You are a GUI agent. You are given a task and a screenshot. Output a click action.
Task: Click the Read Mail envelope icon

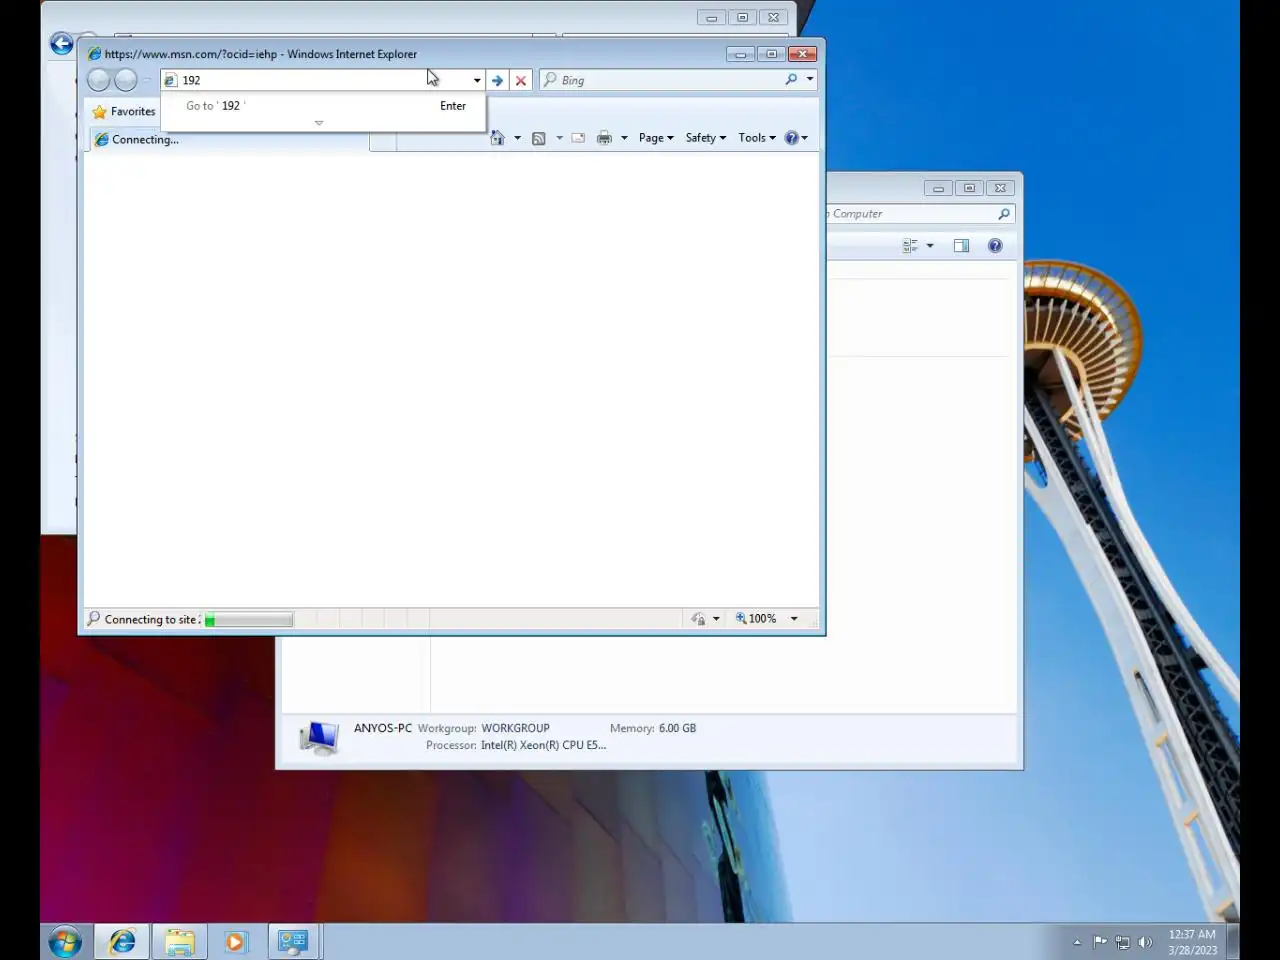click(578, 138)
